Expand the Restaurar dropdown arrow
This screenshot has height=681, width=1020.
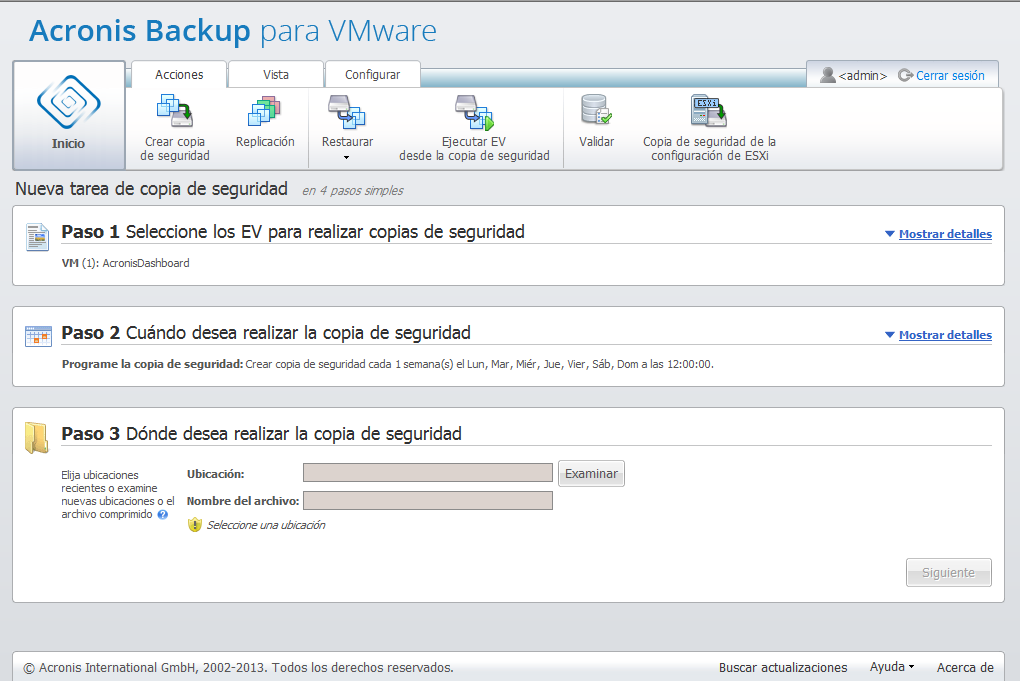(347, 157)
